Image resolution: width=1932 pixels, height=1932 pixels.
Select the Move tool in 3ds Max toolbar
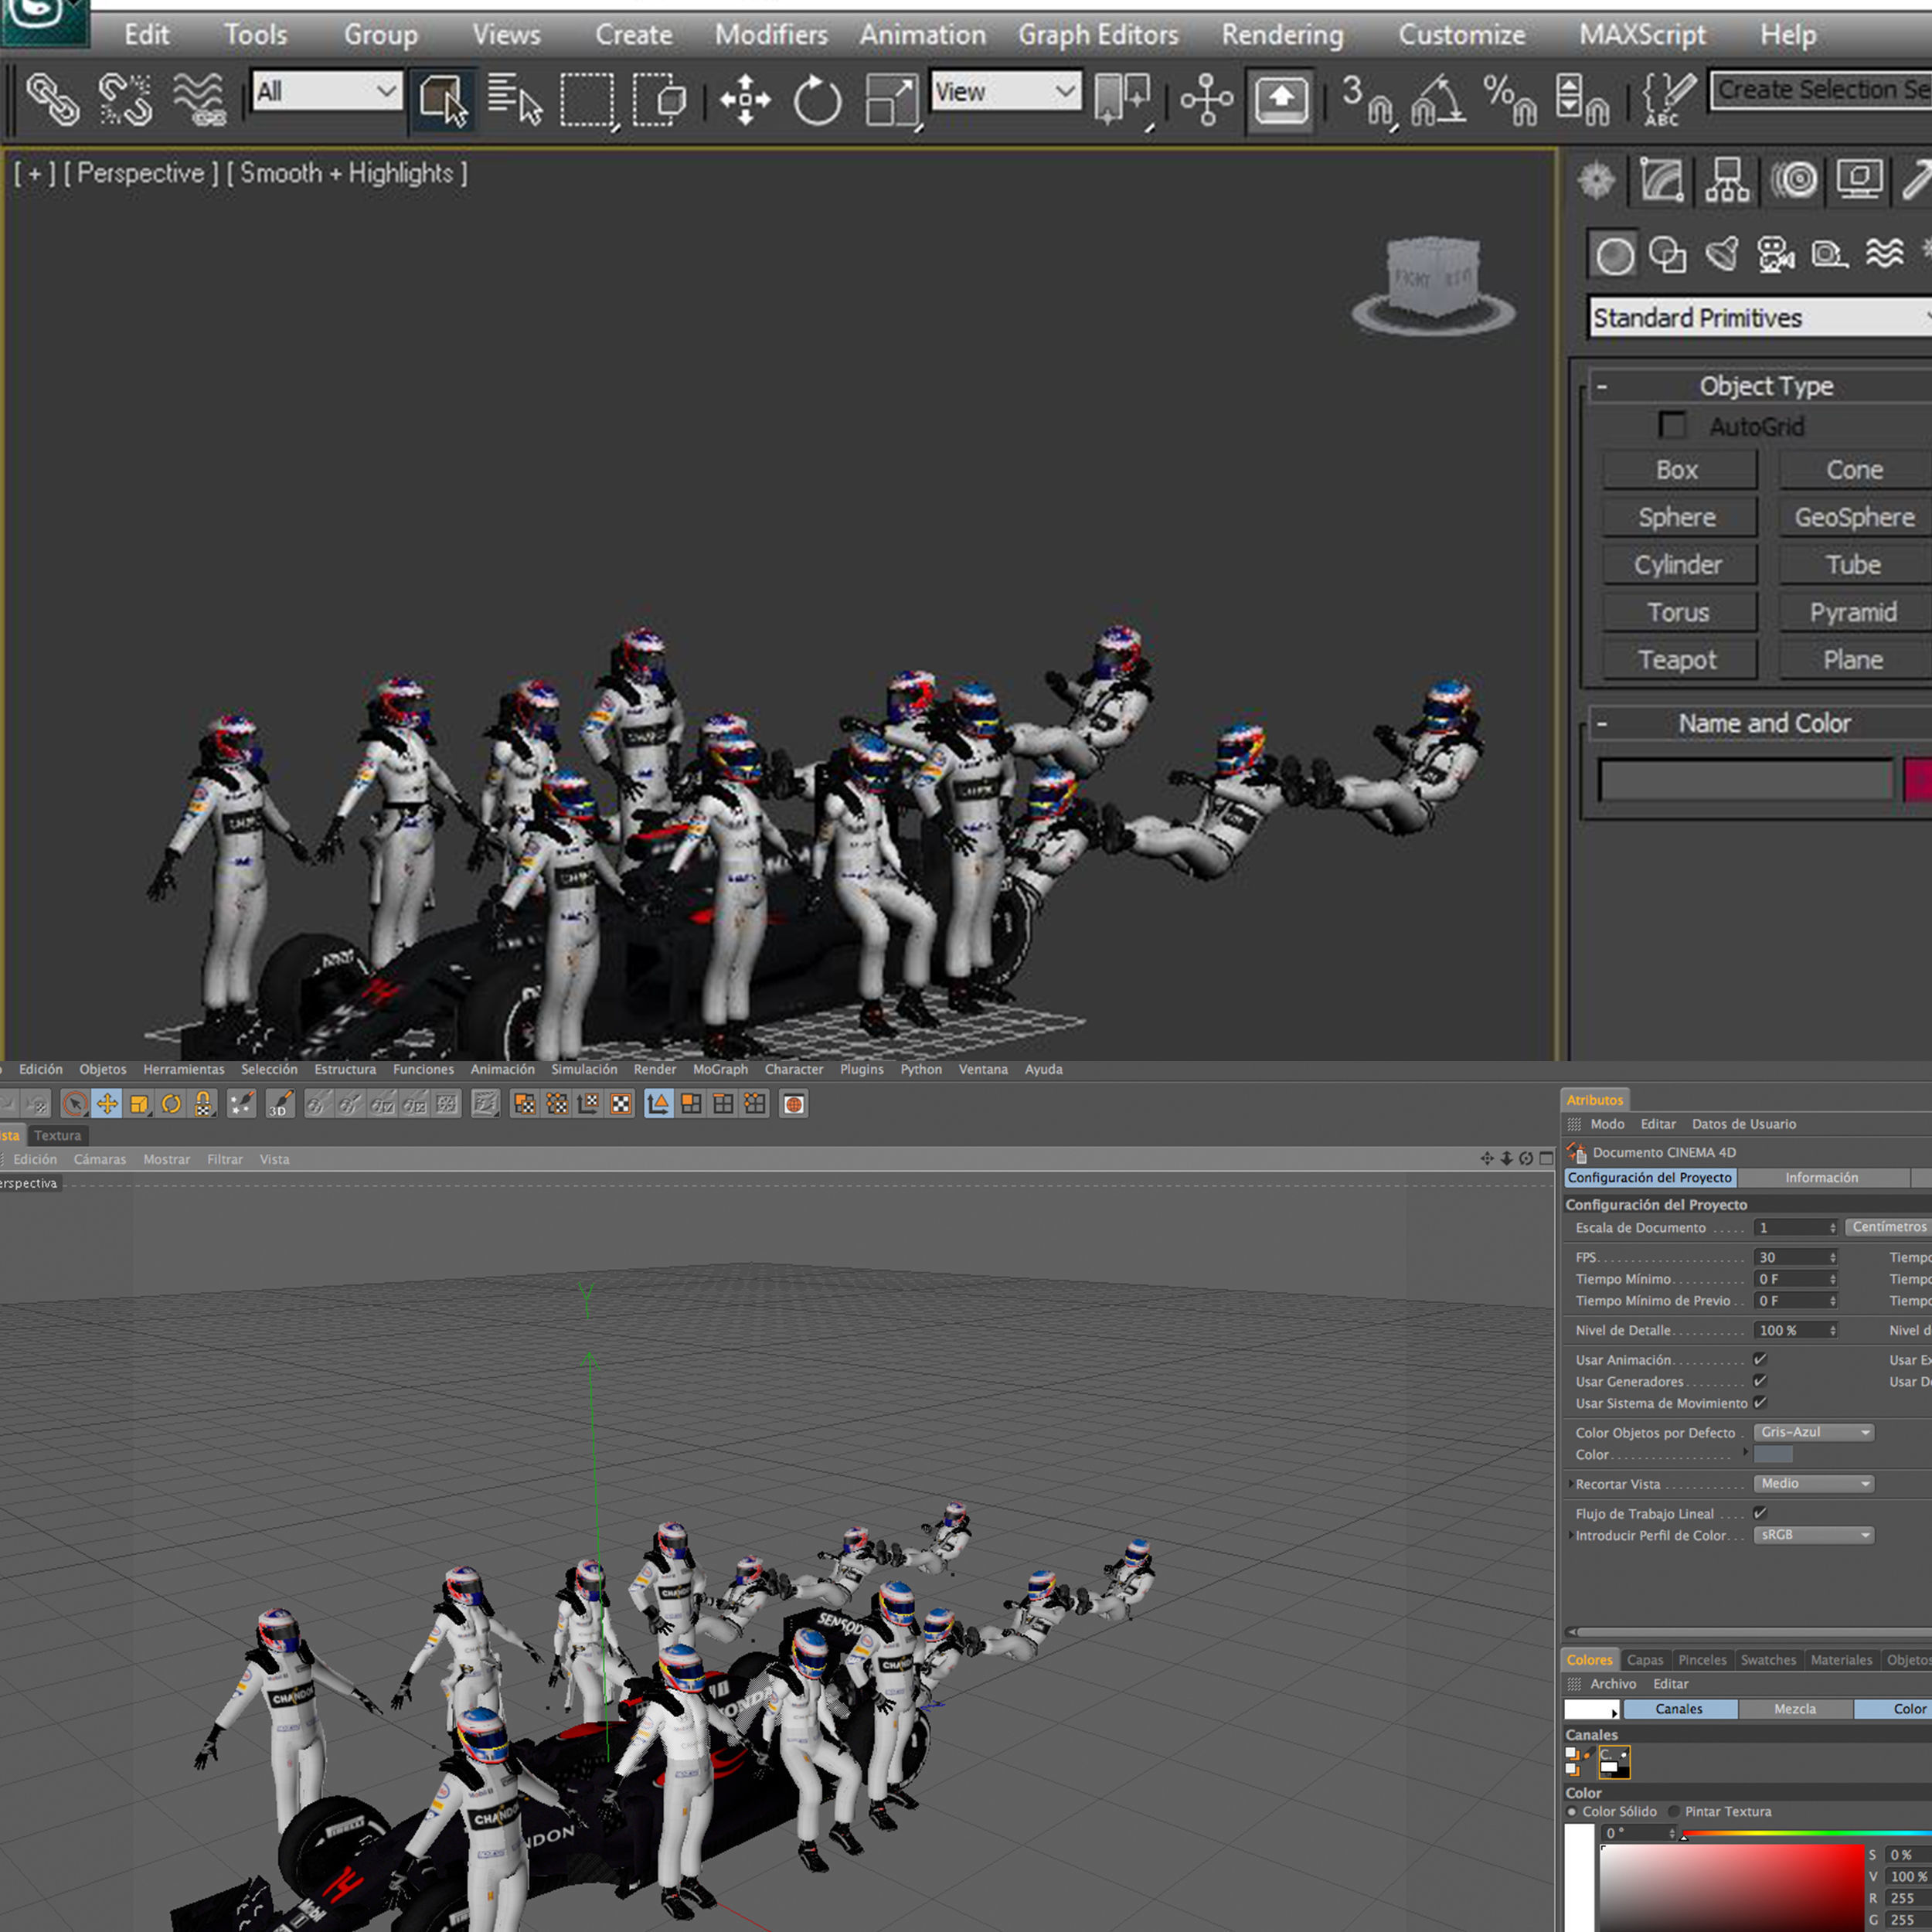point(745,100)
